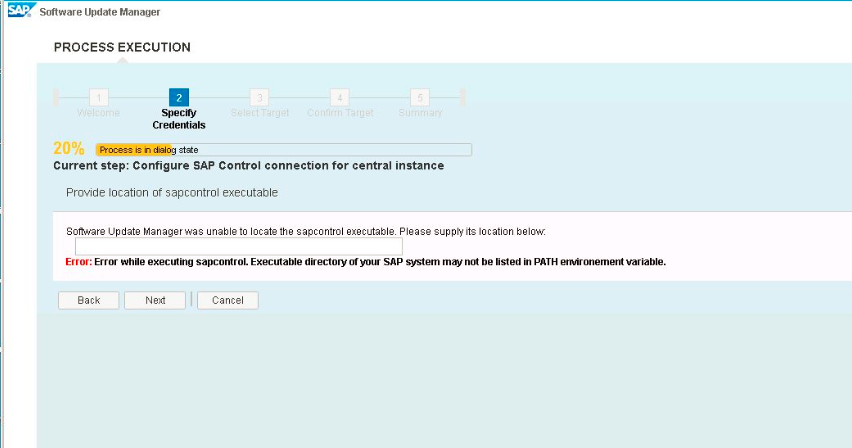The width and height of the screenshot is (852, 448).
Task: Click the sapcontrol location input field
Action: [x=239, y=246]
